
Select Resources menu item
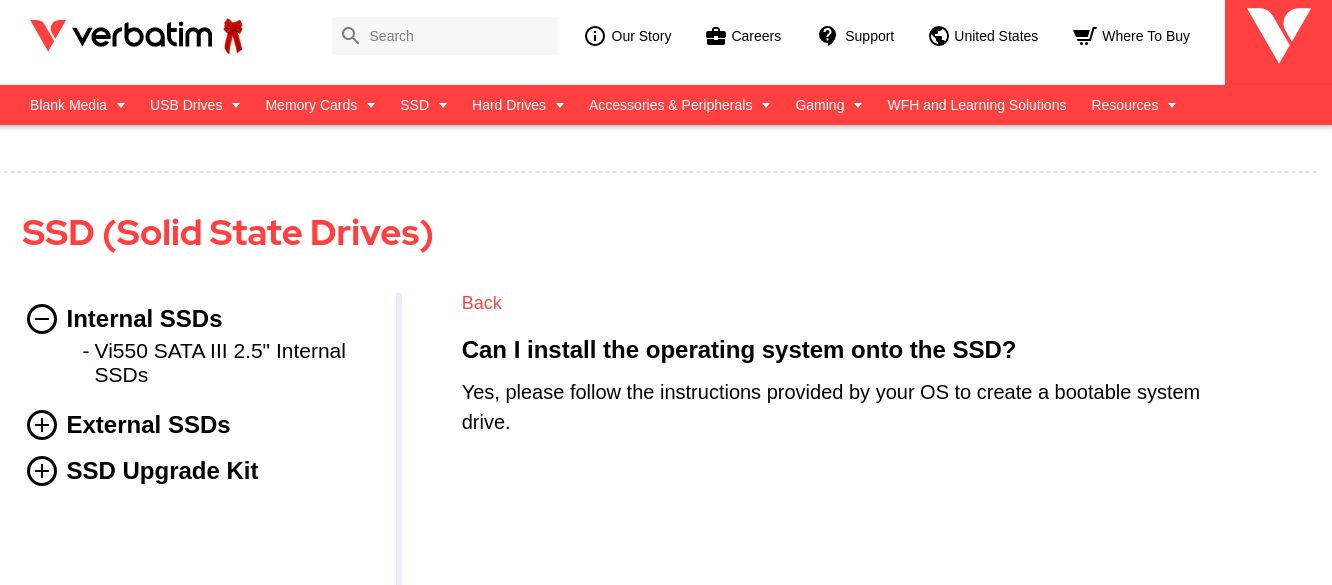[1124, 105]
